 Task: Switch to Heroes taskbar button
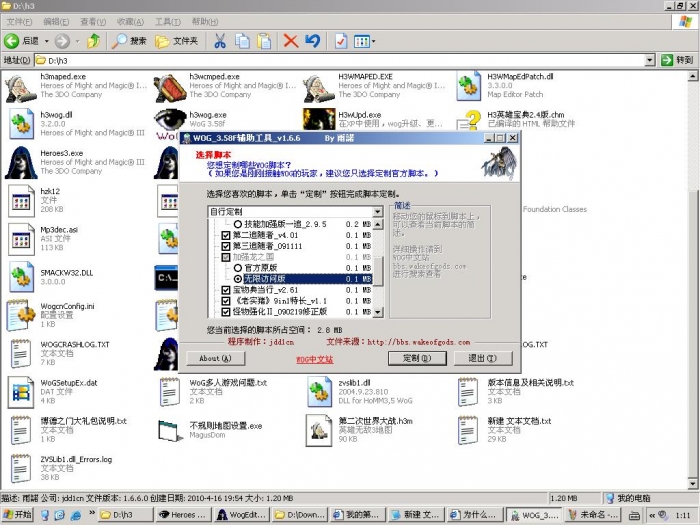coord(183,515)
